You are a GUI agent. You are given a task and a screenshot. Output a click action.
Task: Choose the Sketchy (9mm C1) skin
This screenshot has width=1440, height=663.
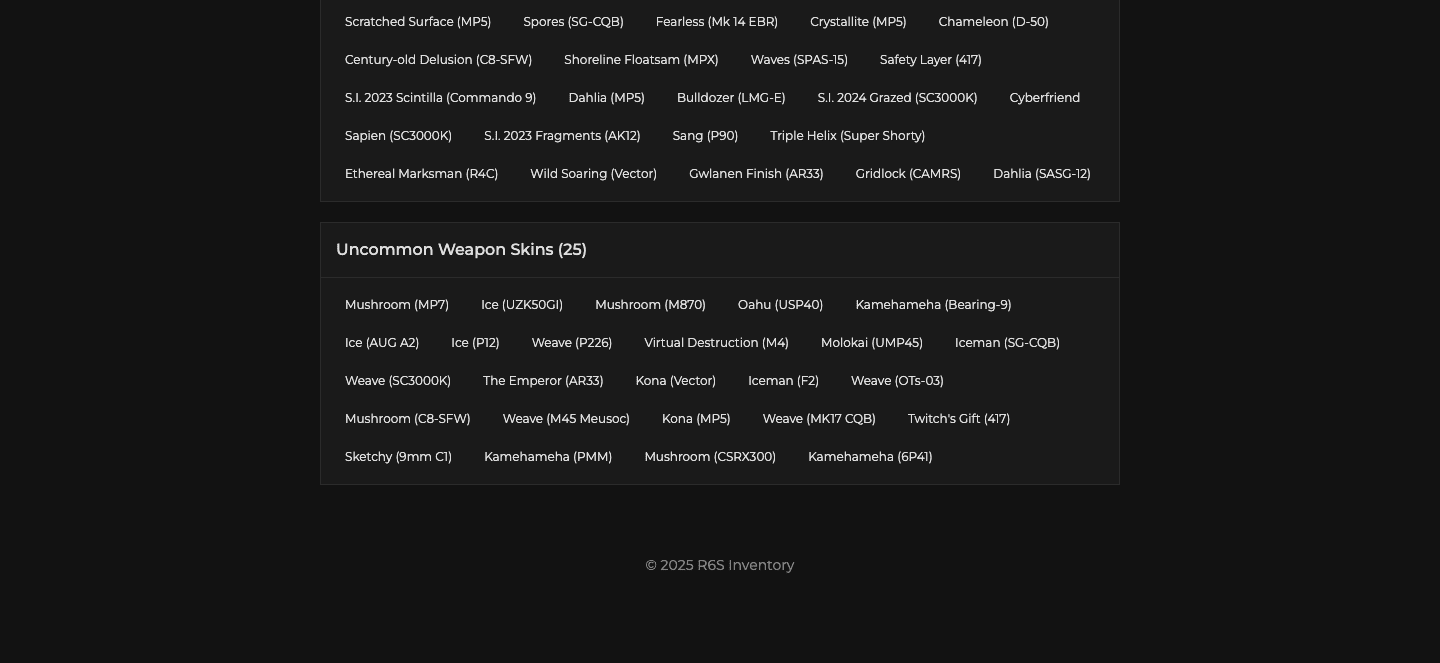(398, 457)
